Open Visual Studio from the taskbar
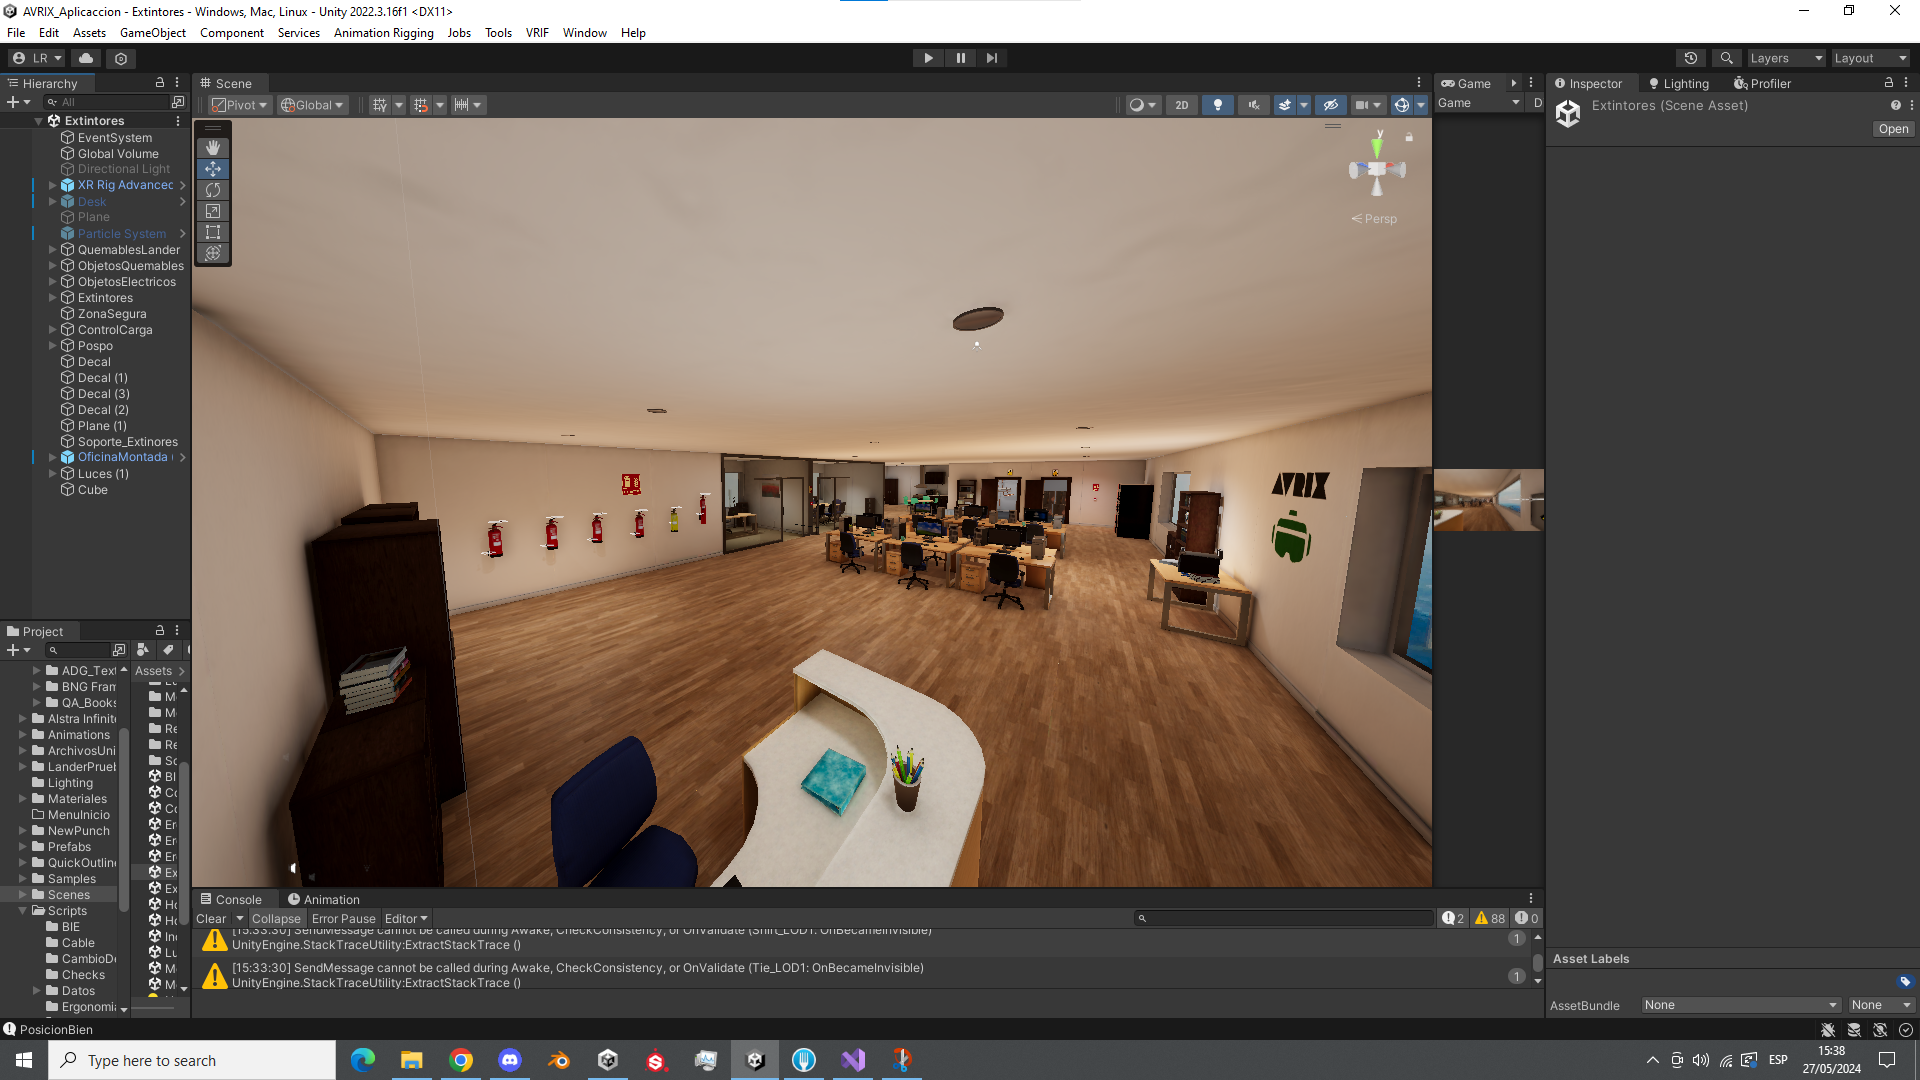1920x1080 pixels. [x=853, y=1060]
